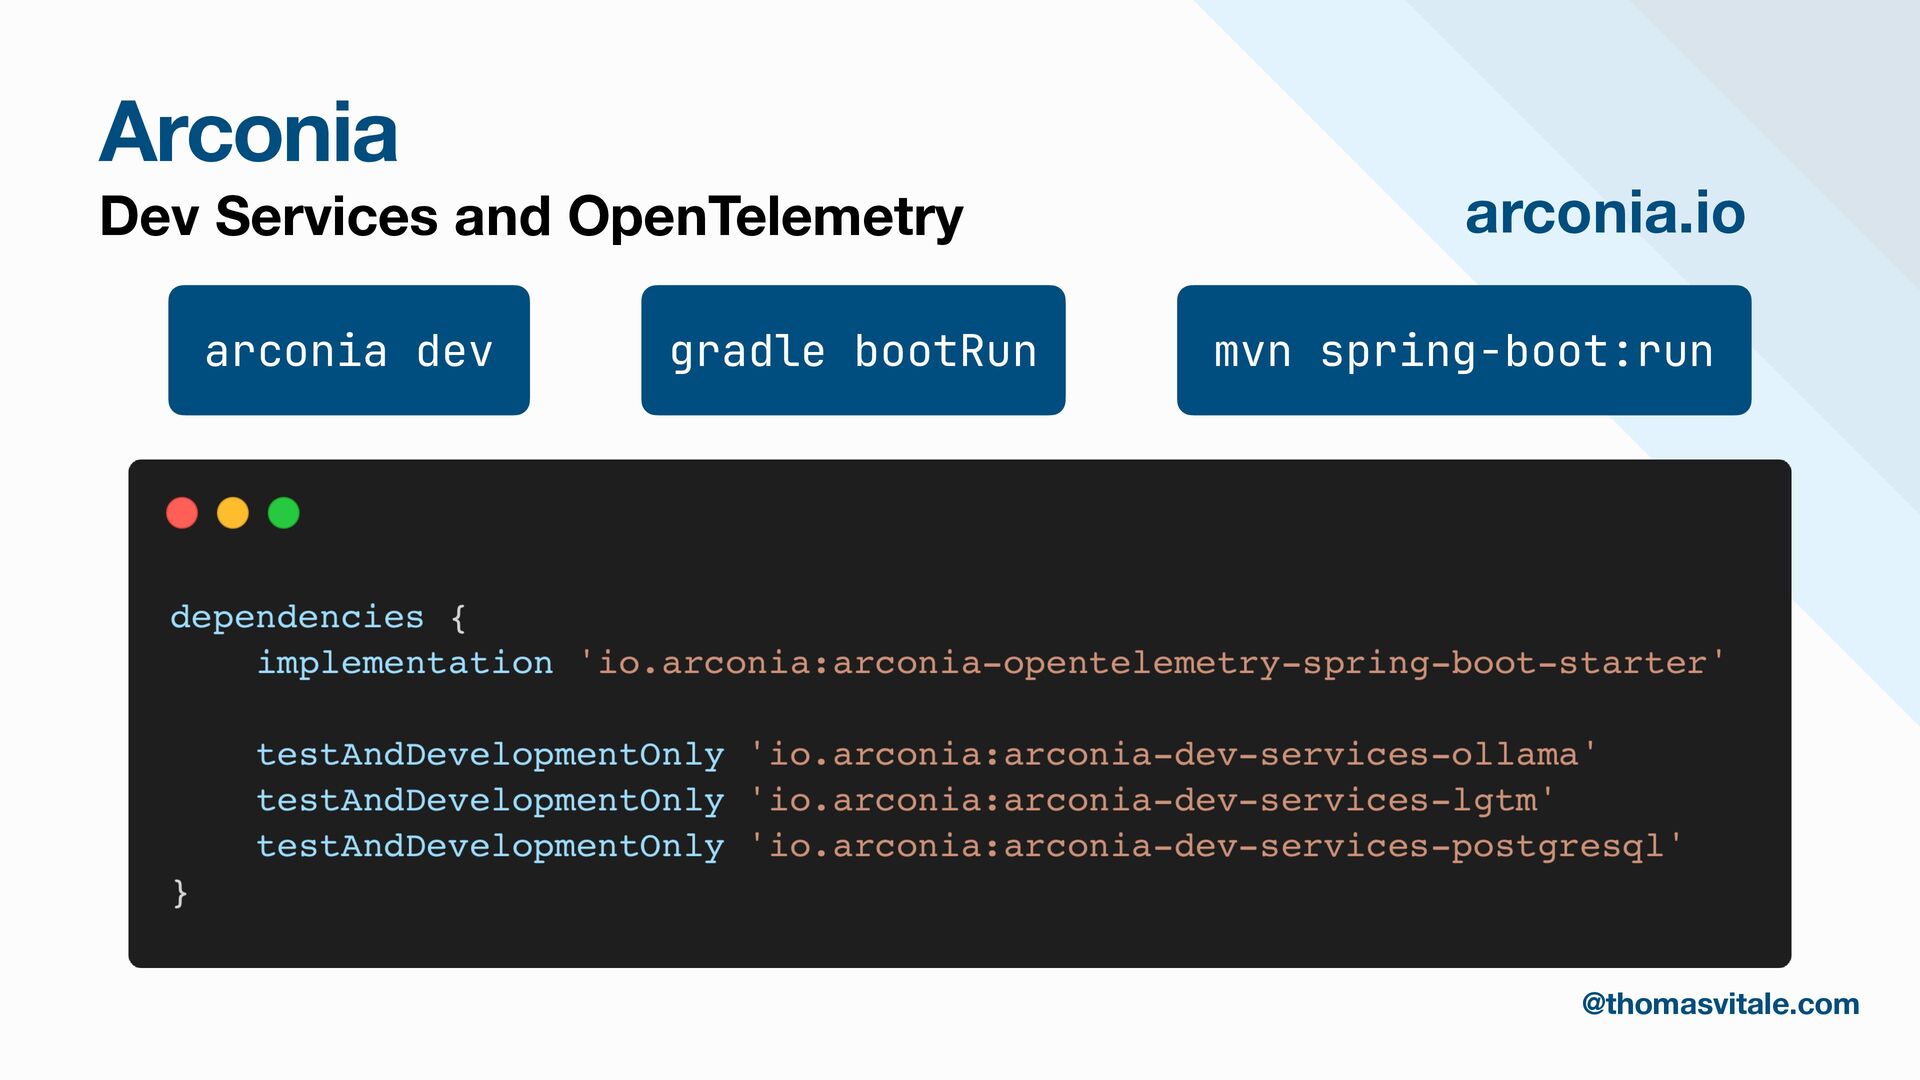Click the red close dot in code window
This screenshot has width=1920, height=1080.
[x=182, y=513]
